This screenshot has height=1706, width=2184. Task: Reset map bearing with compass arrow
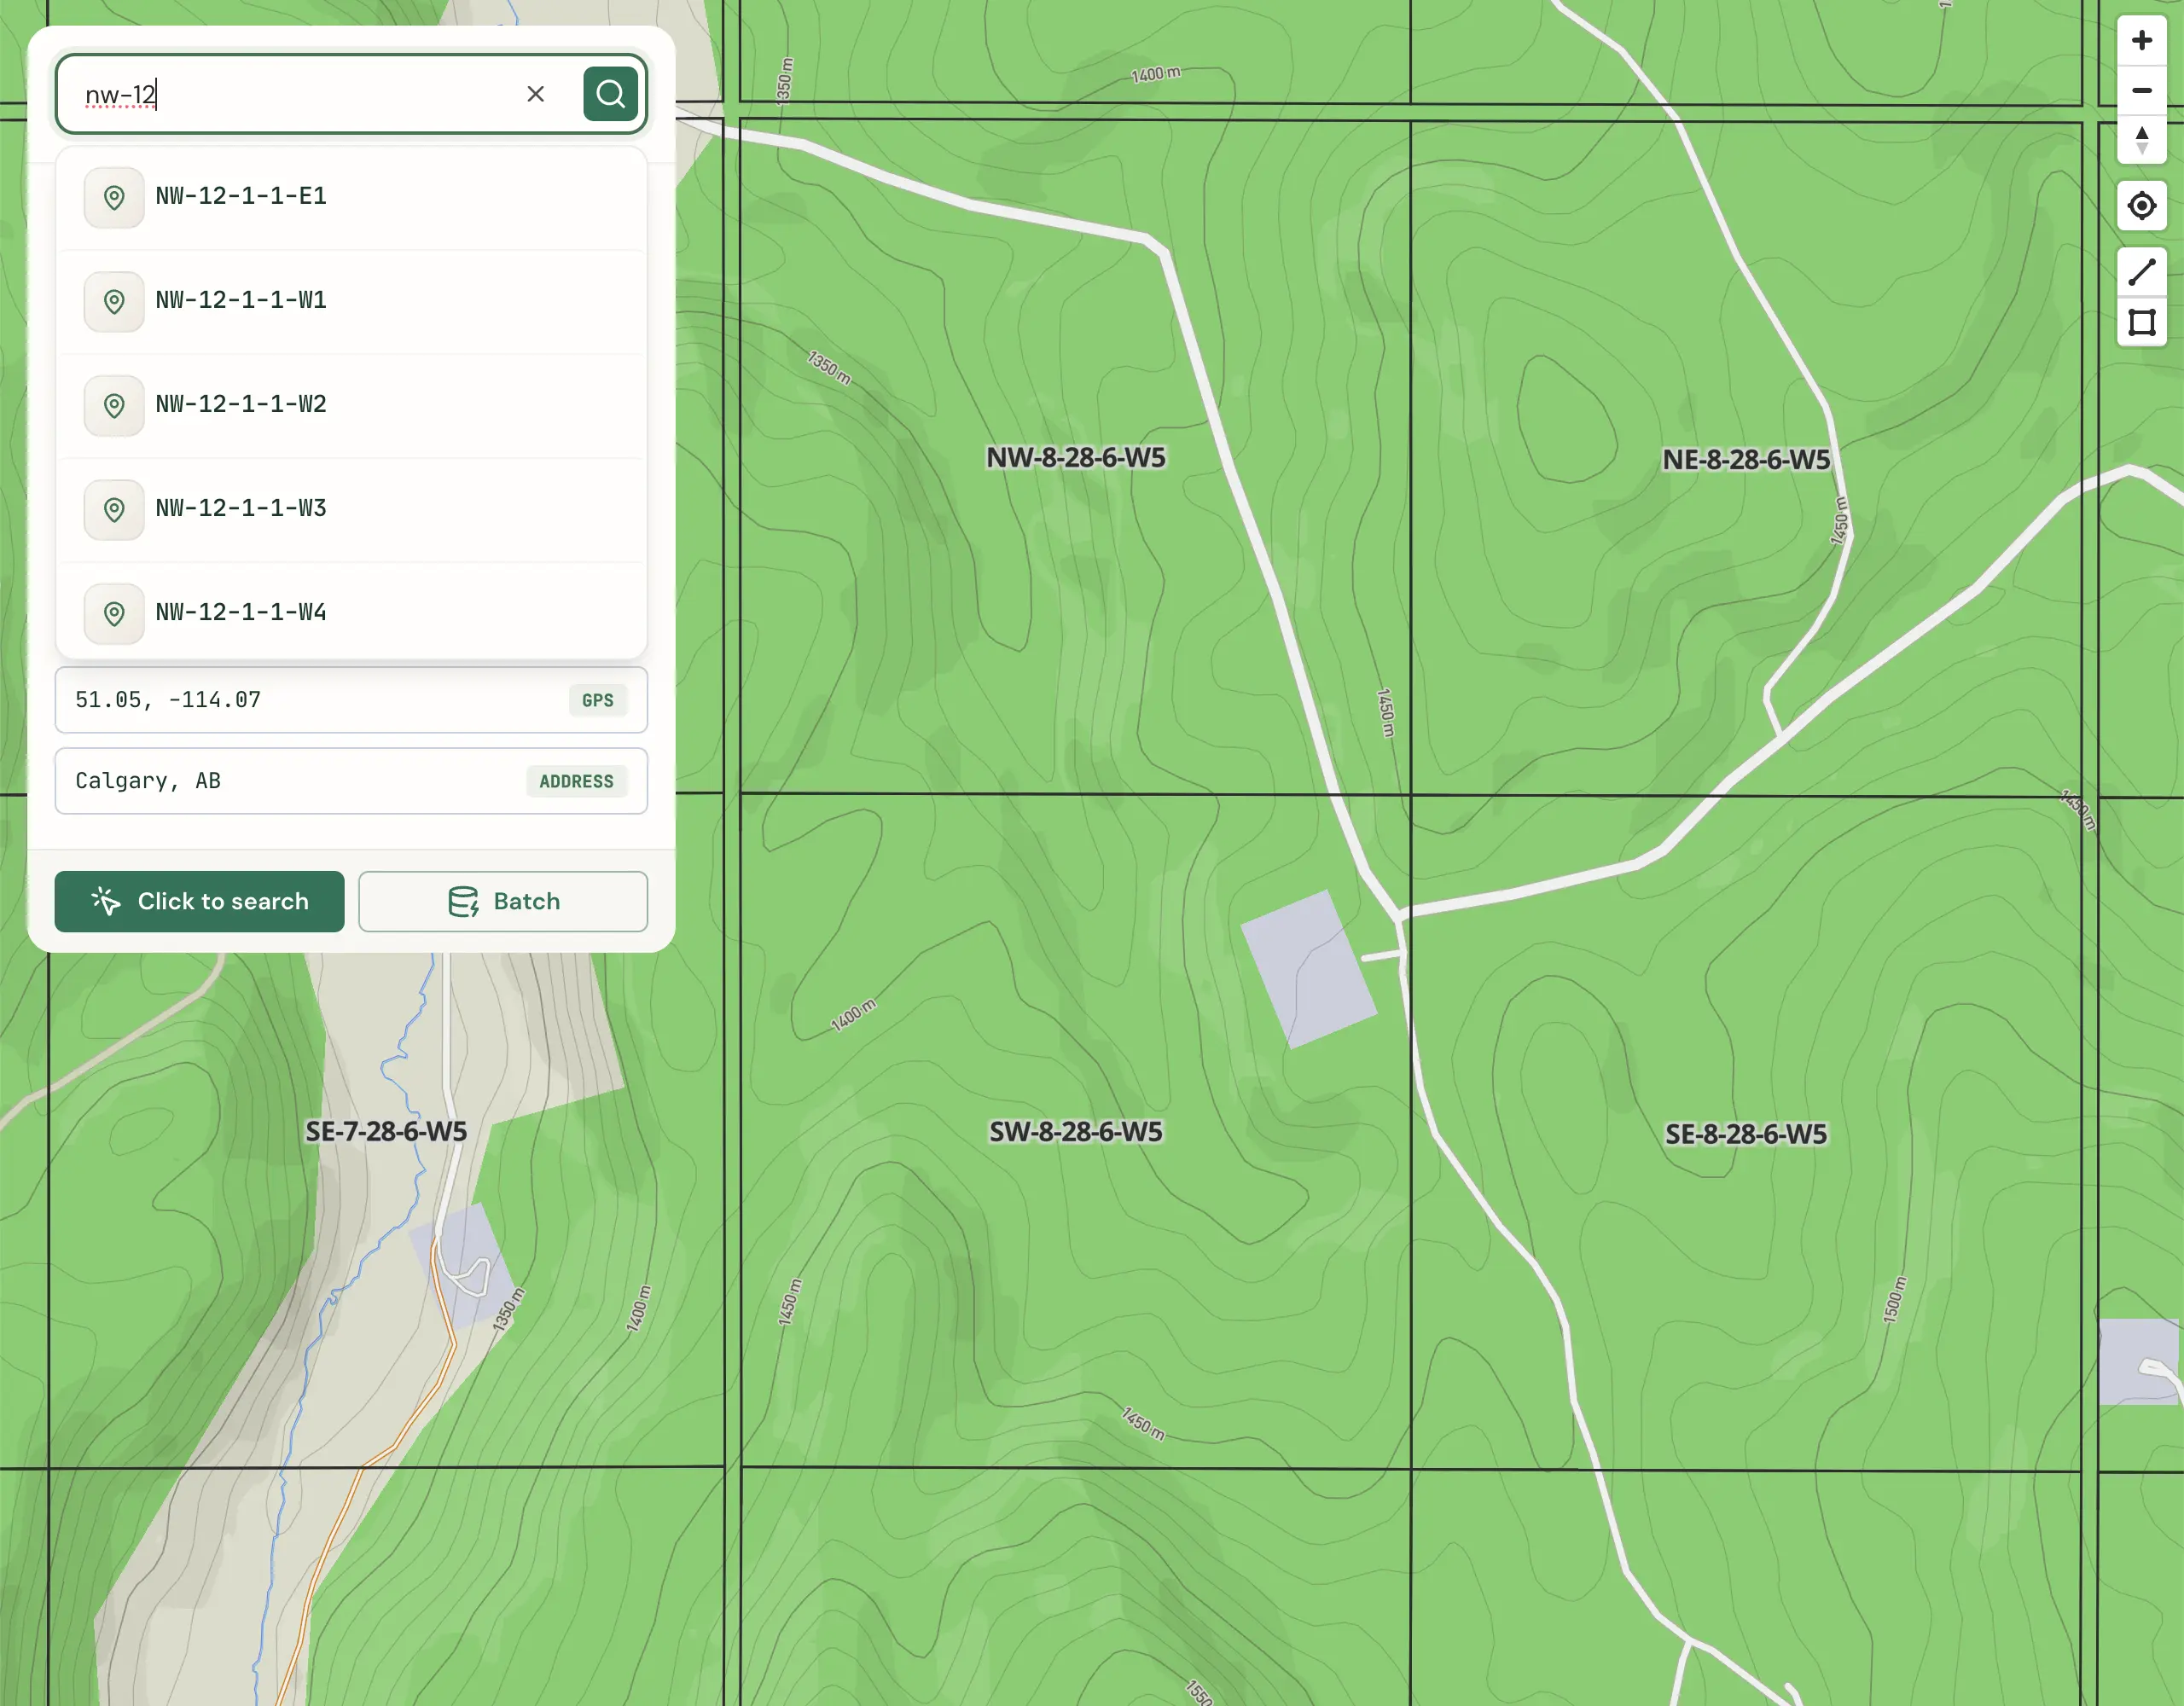point(2141,140)
